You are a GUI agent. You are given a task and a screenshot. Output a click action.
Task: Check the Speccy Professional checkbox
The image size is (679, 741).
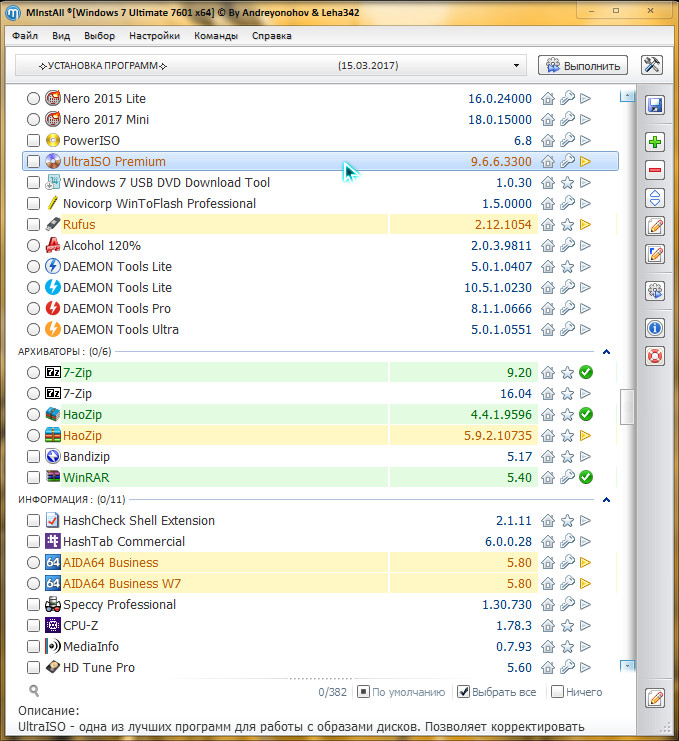pos(33,604)
